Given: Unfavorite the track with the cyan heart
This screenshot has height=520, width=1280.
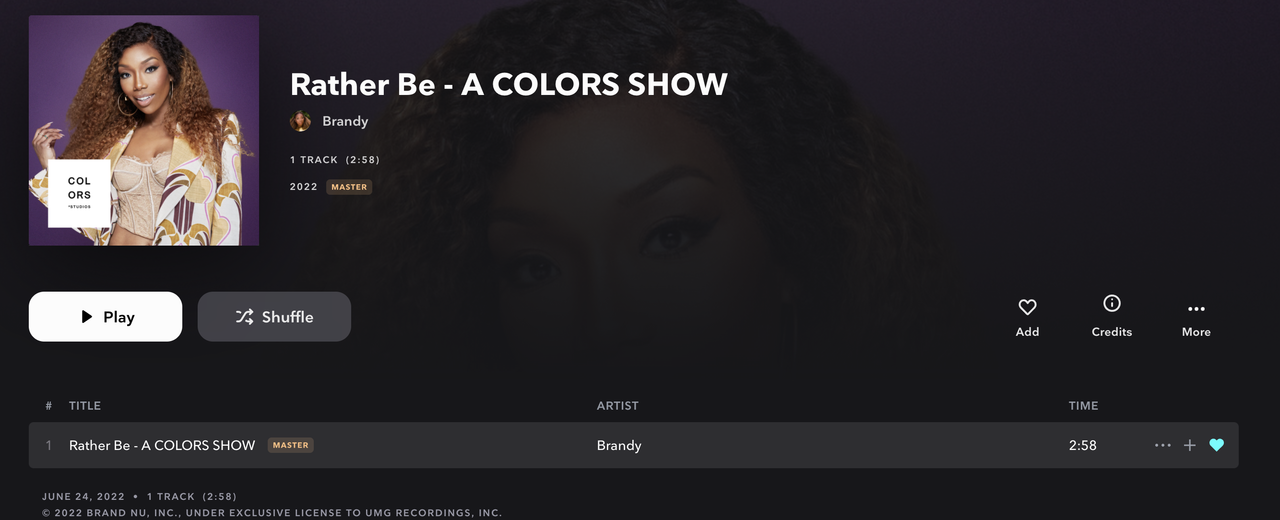Looking at the screenshot, I should [x=1216, y=445].
